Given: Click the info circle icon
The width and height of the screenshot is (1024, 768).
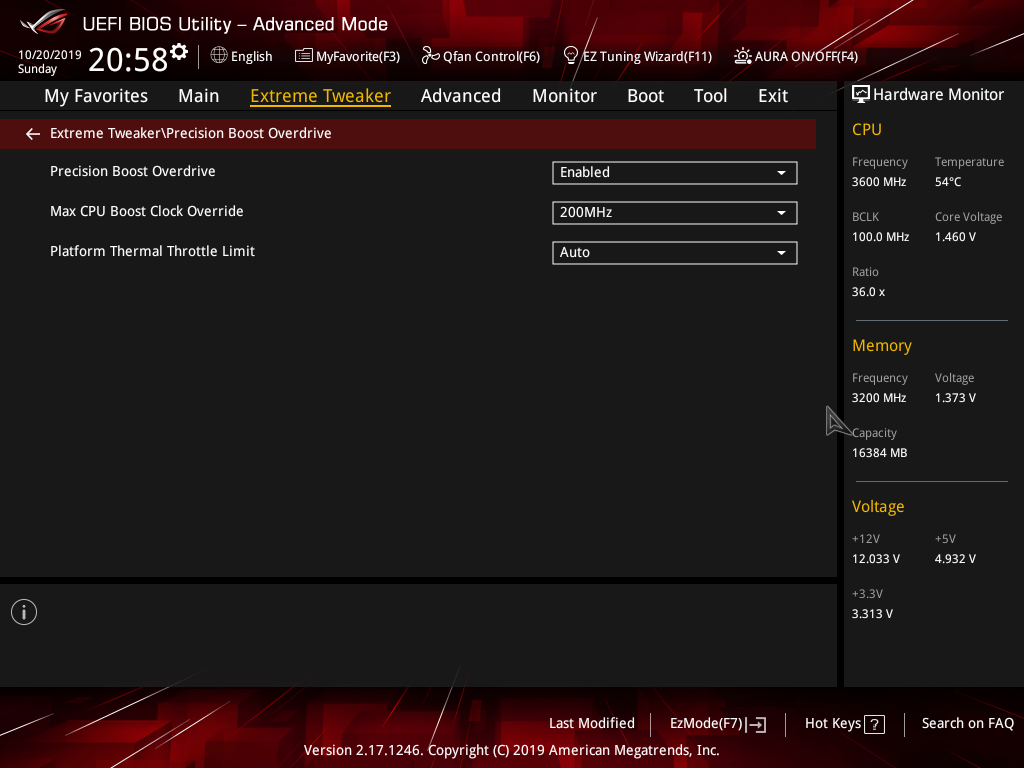Looking at the screenshot, I should coord(24,612).
